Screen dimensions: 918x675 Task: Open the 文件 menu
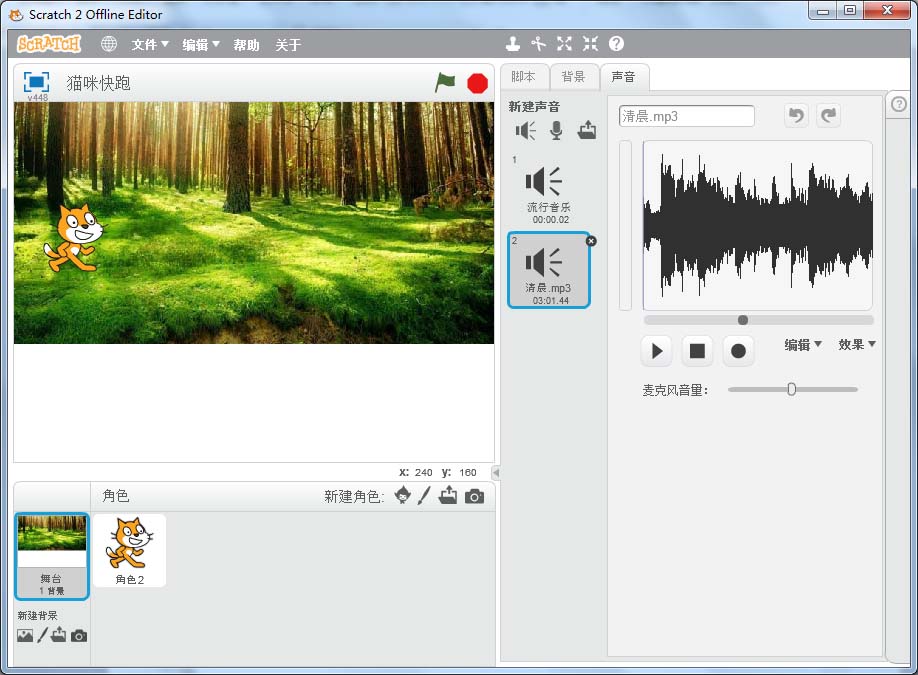[150, 45]
